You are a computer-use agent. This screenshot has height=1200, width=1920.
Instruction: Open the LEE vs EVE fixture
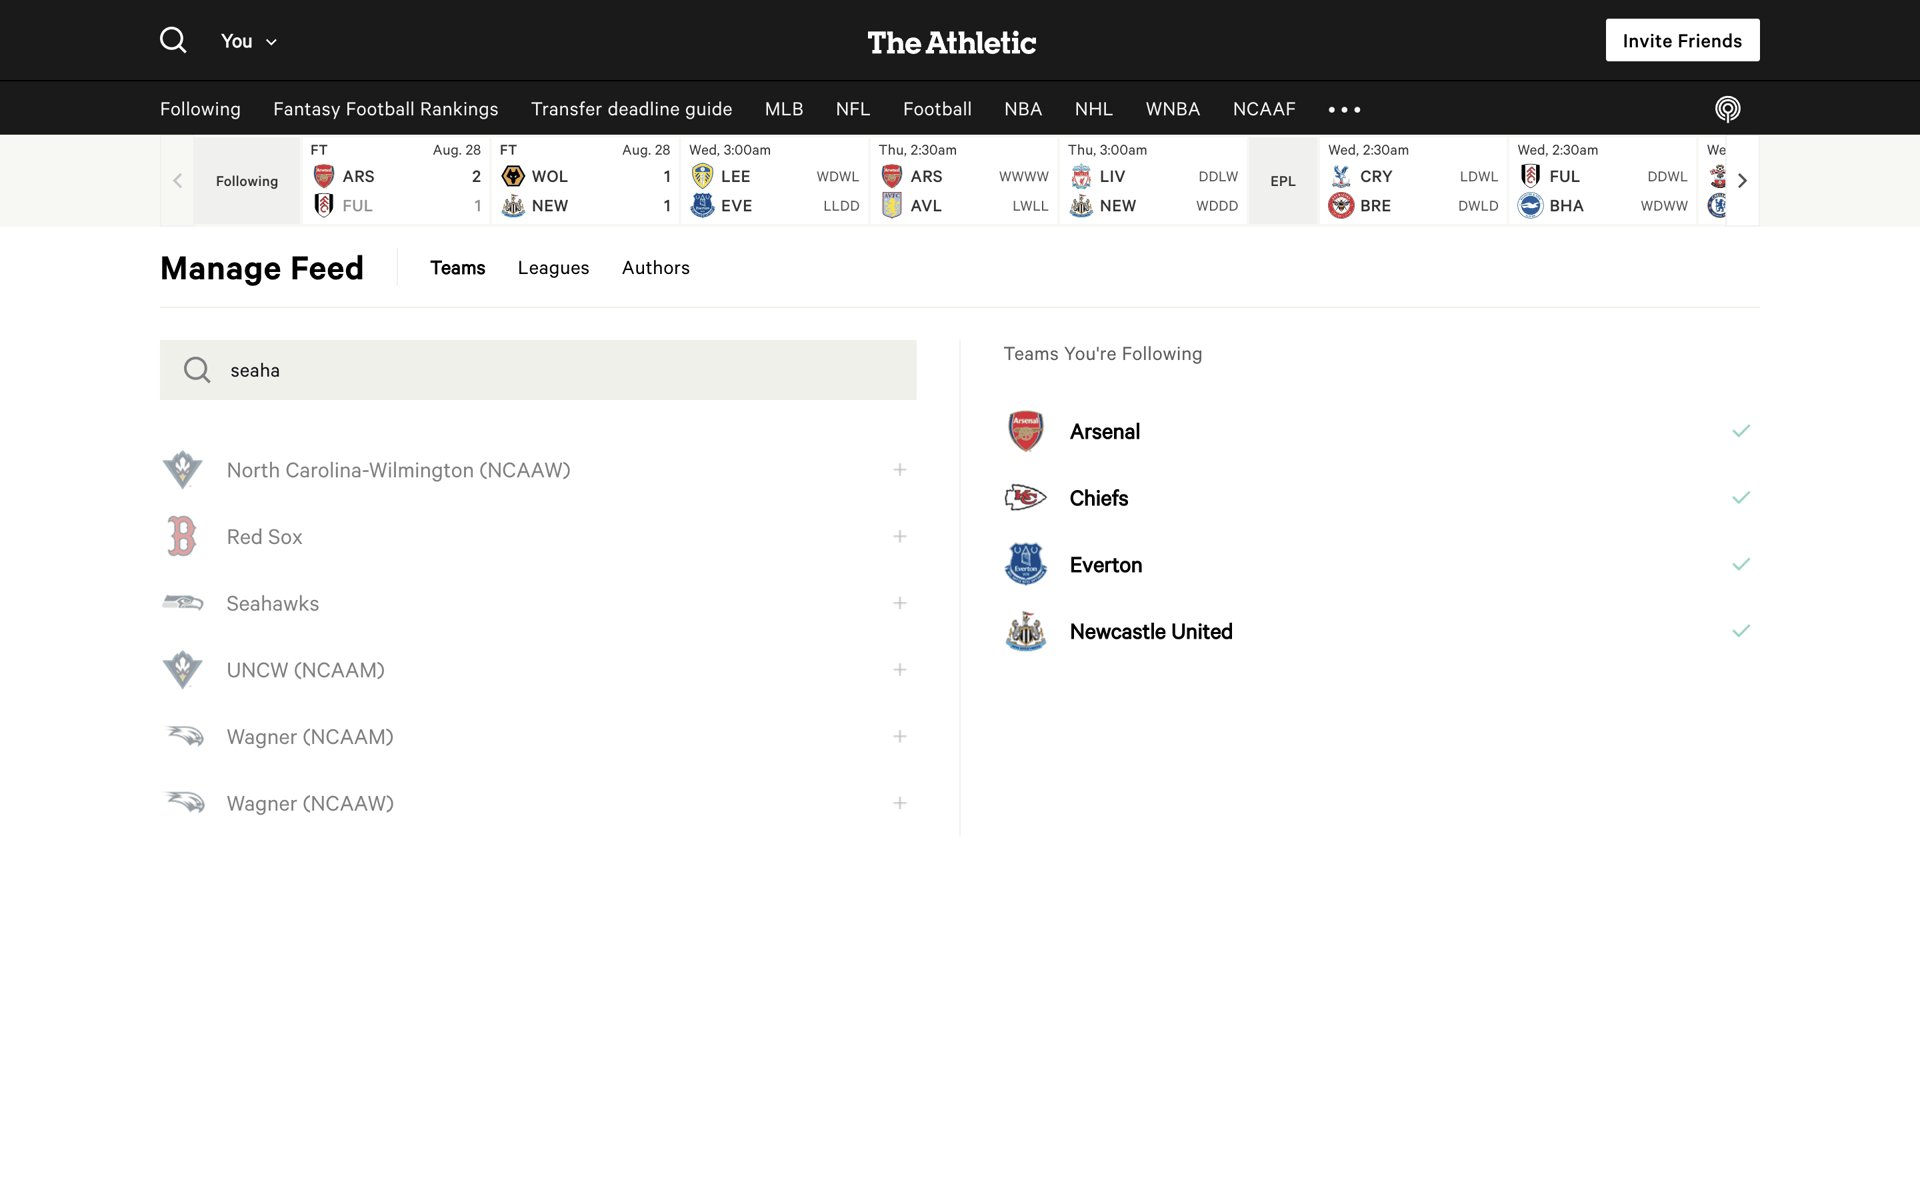tap(775, 180)
